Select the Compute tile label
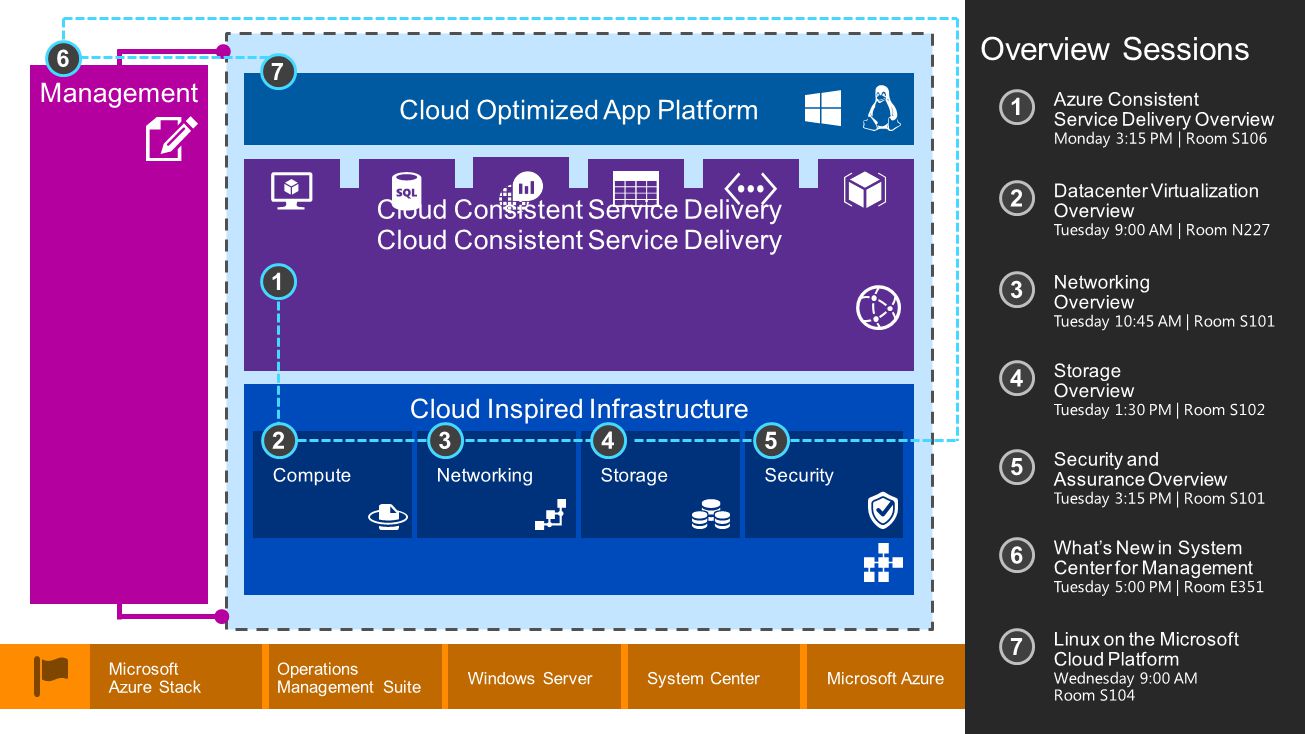 (312, 475)
